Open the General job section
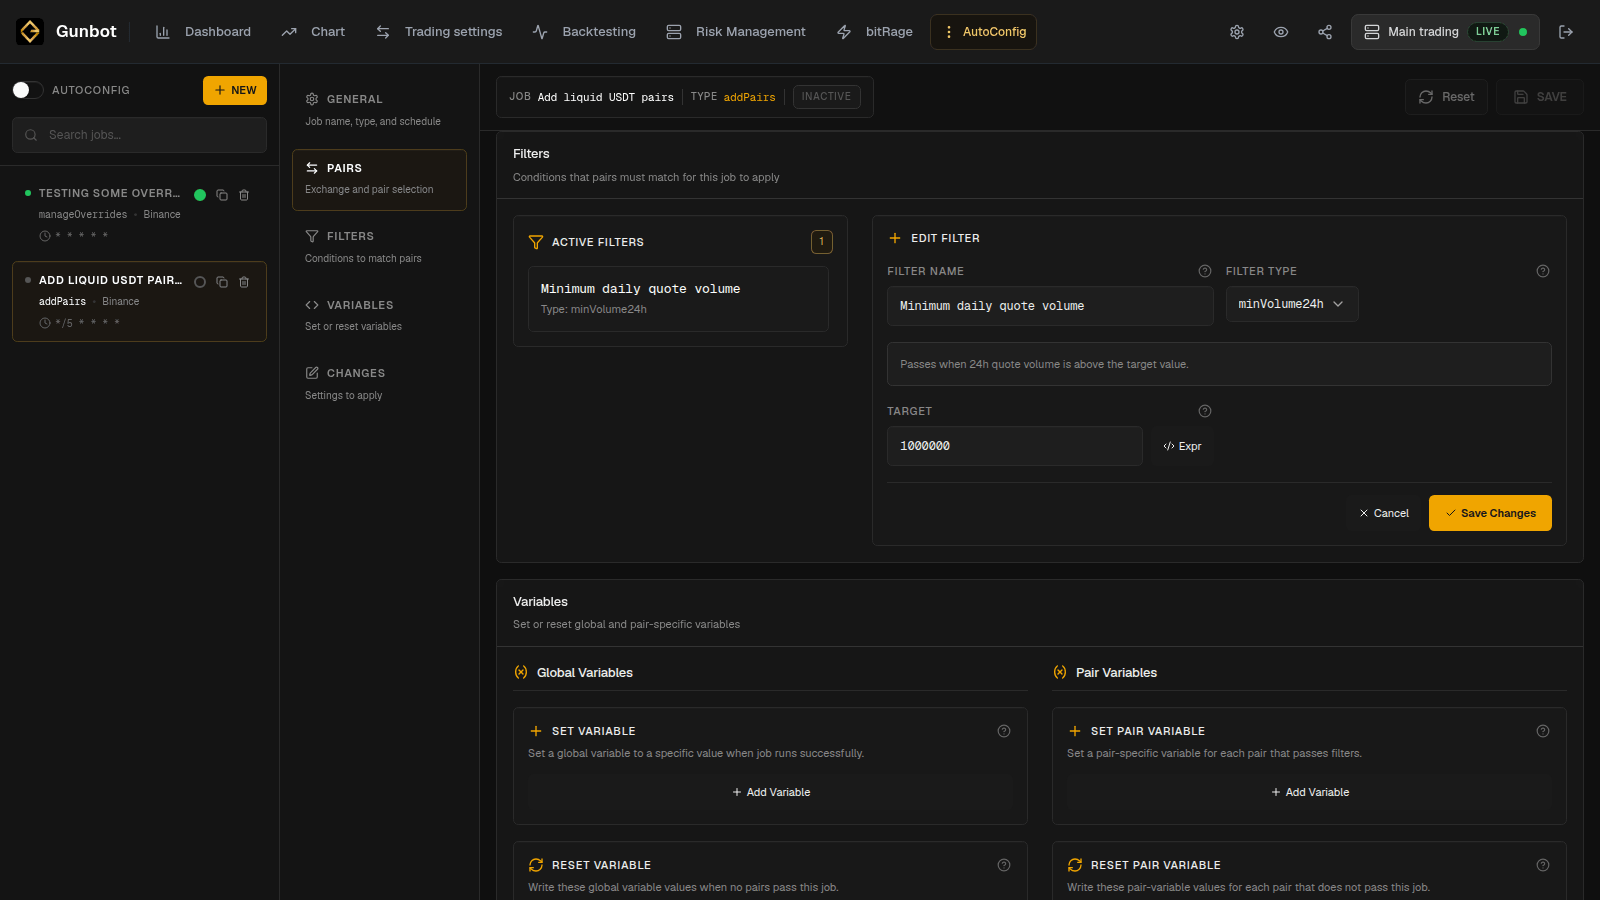The image size is (1600, 900). pos(379,110)
